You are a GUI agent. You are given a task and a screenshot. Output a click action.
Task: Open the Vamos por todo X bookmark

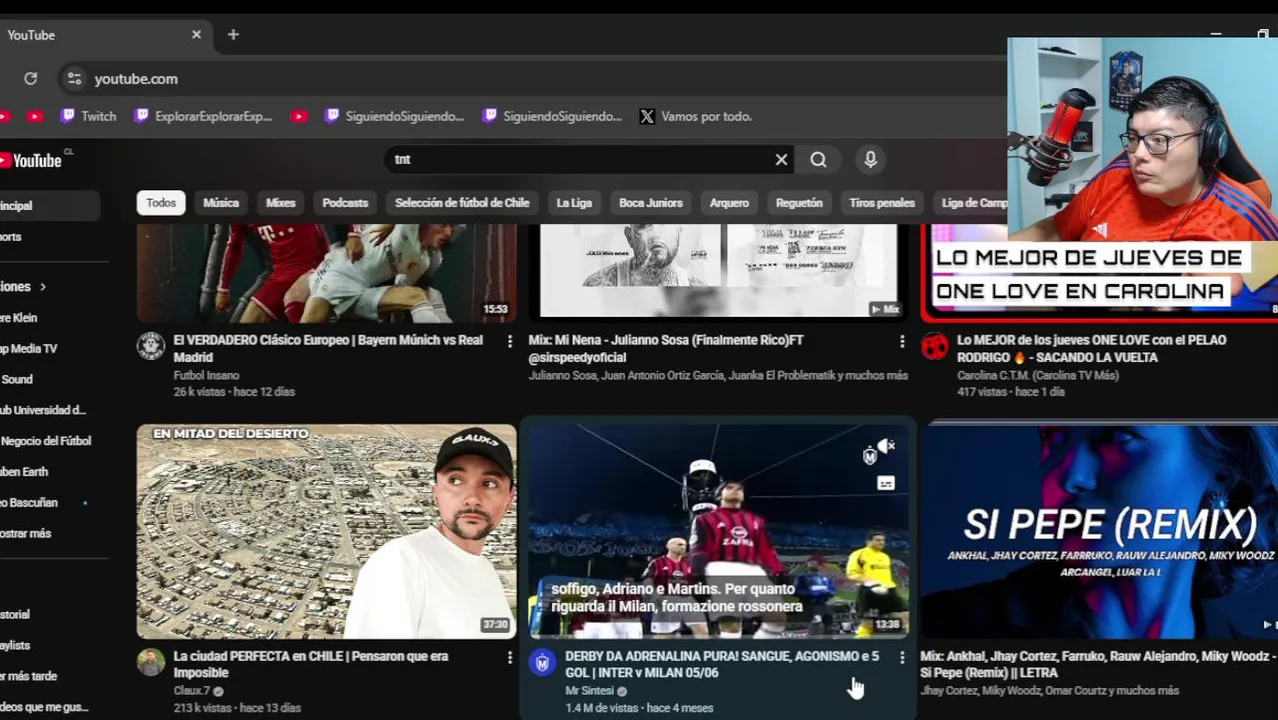coord(695,116)
